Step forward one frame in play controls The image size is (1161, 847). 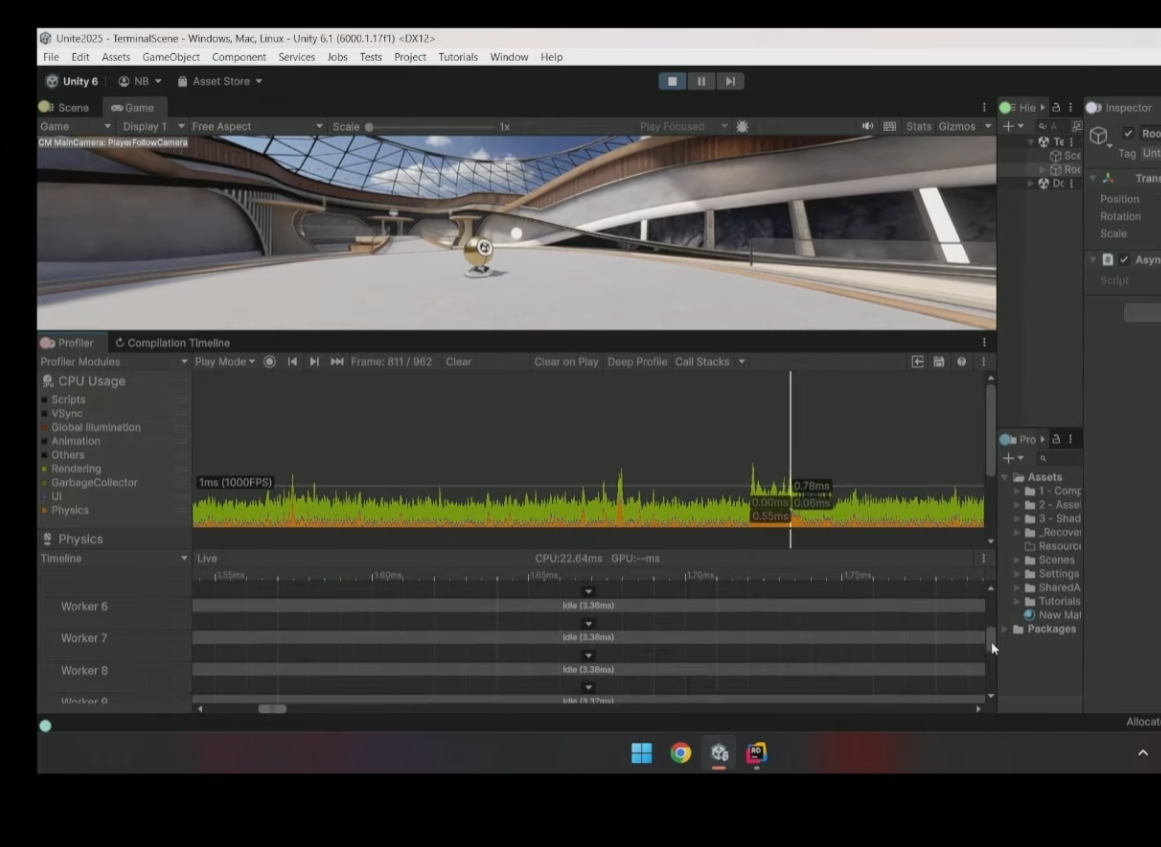(730, 81)
